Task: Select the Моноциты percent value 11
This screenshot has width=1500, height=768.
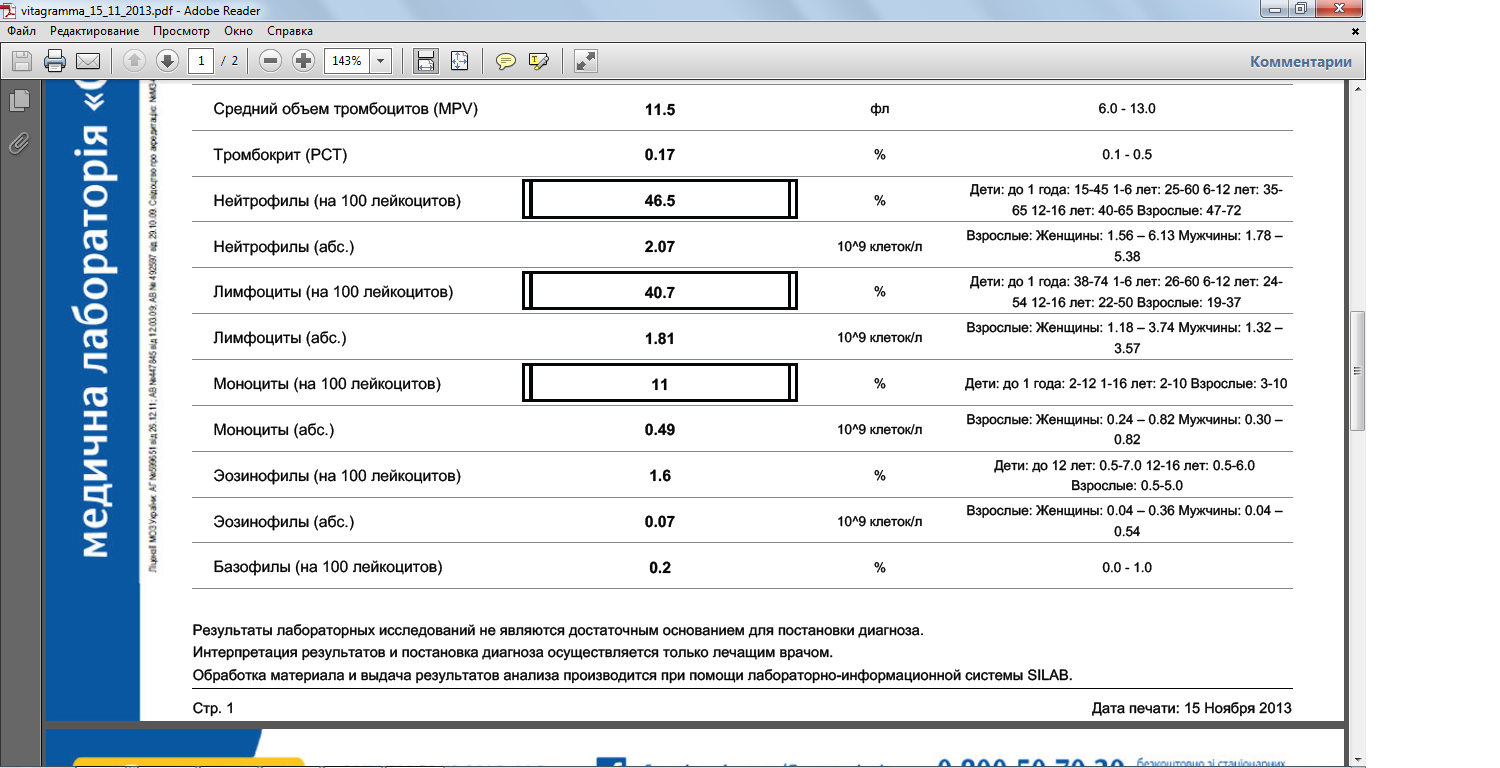Action: (660, 384)
